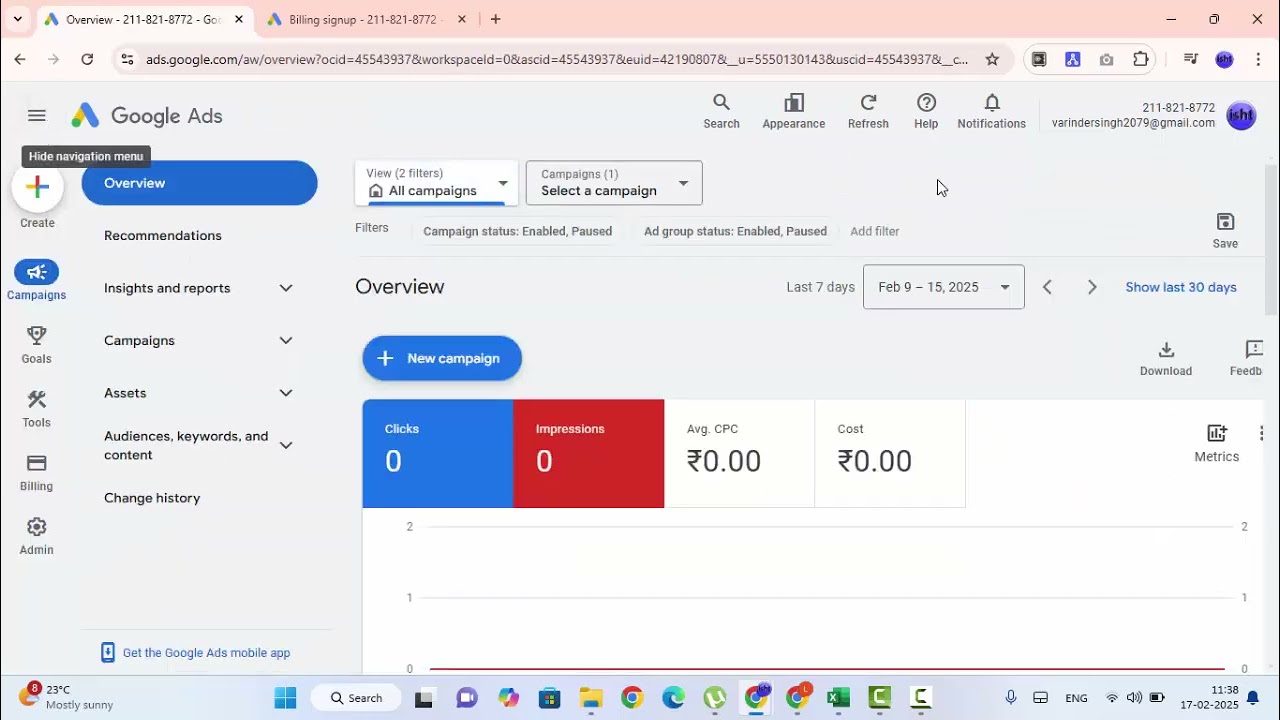The image size is (1280, 720).
Task: Open Excel from the taskbar
Action: coord(838,698)
